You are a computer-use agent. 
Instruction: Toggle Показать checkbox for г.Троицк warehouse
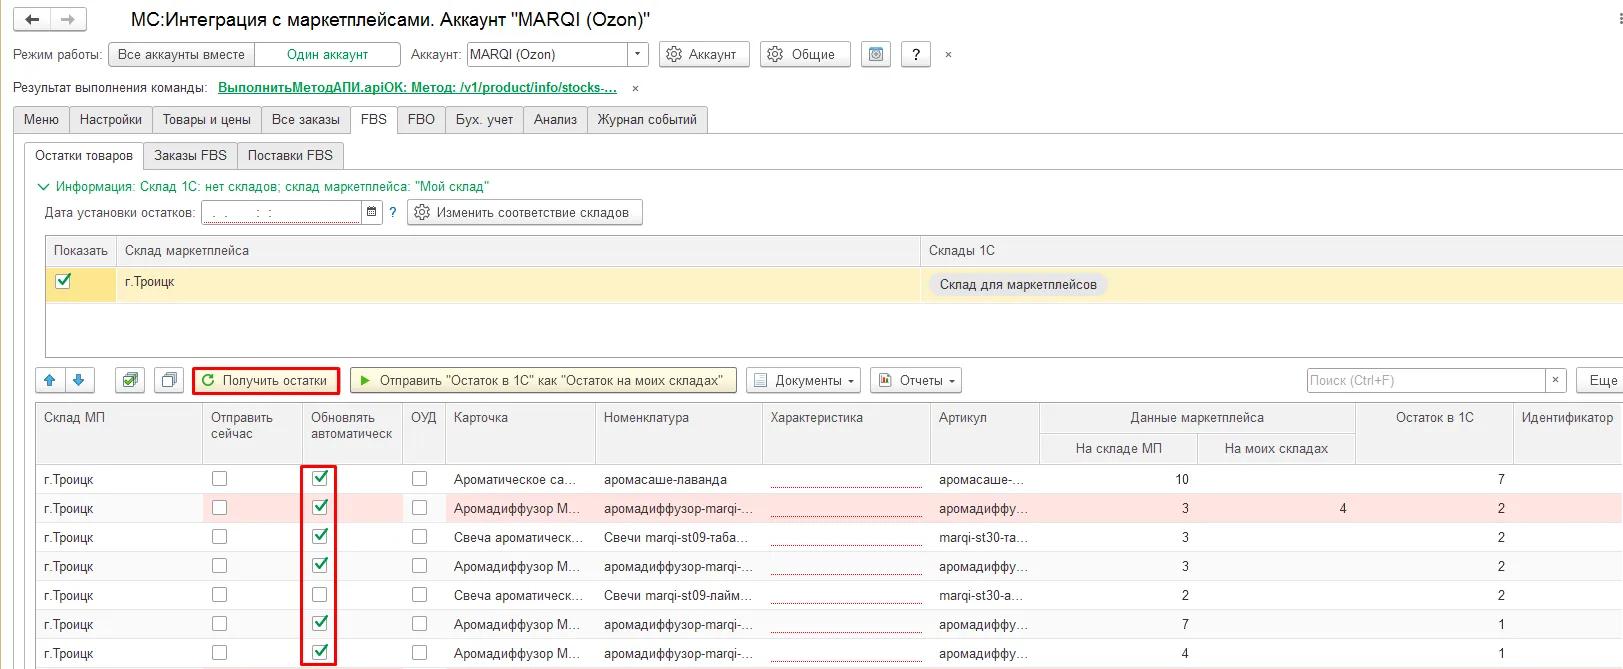click(63, 282)
